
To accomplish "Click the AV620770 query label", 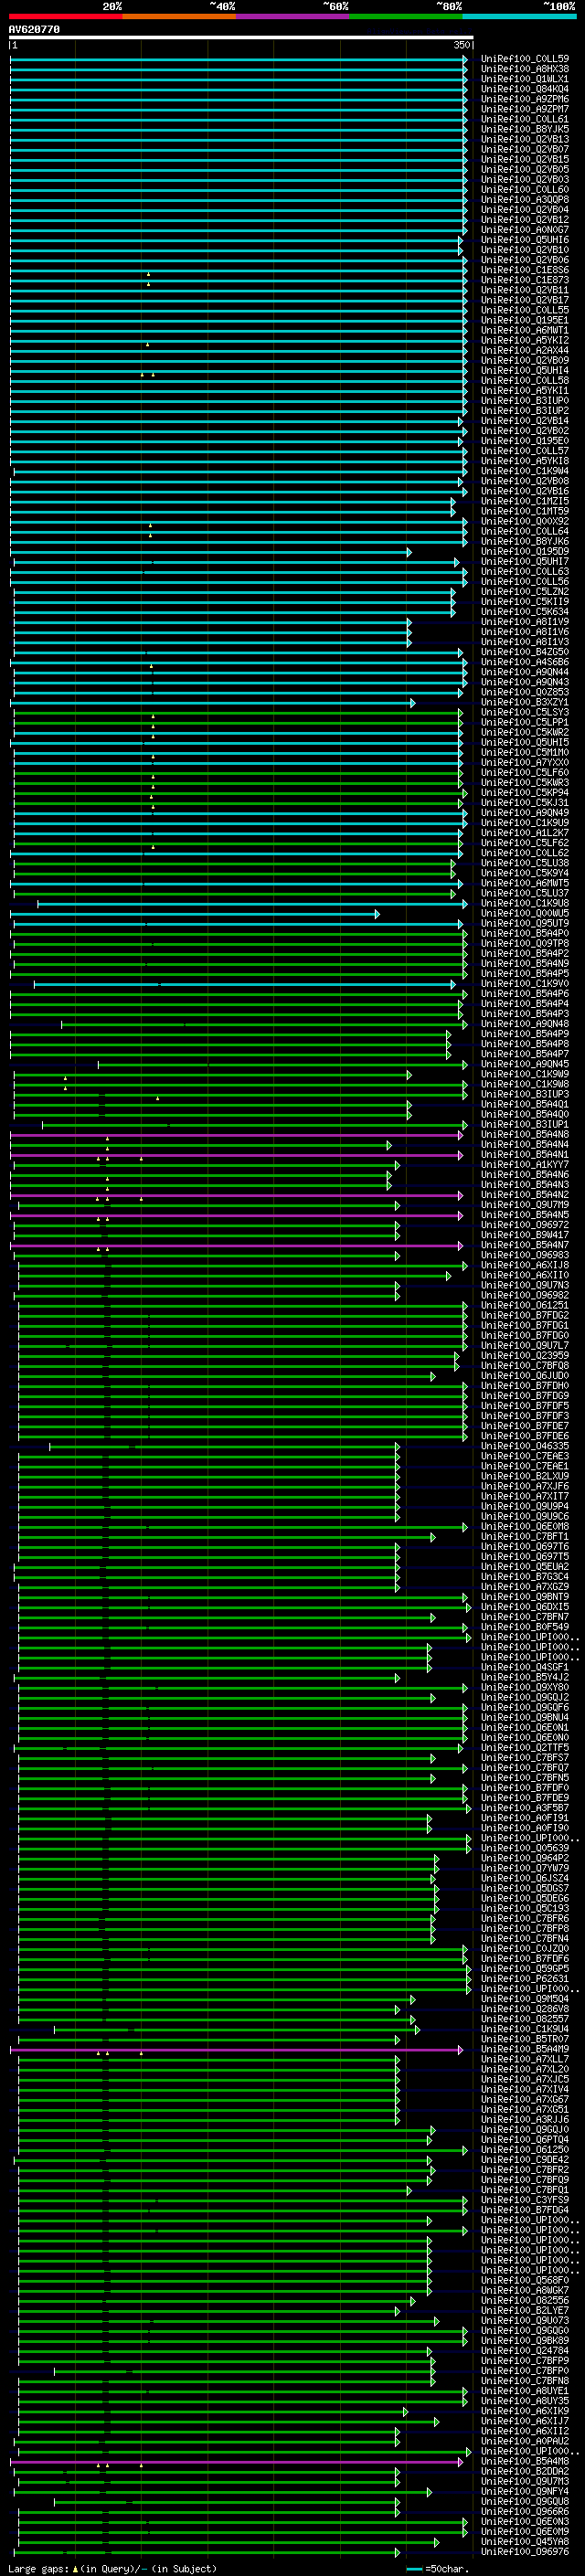I will [x=34, y=29].
